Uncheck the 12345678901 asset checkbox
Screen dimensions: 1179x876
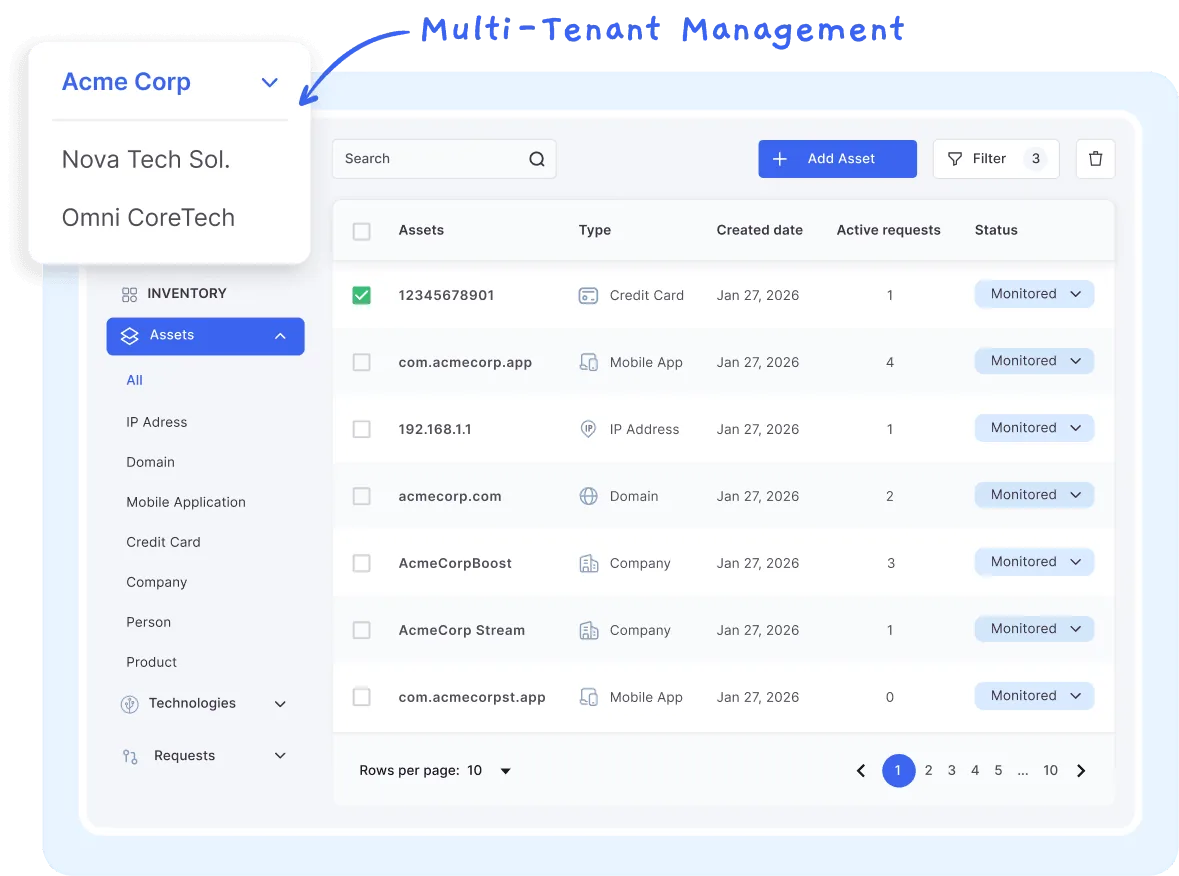pos(362,296)
